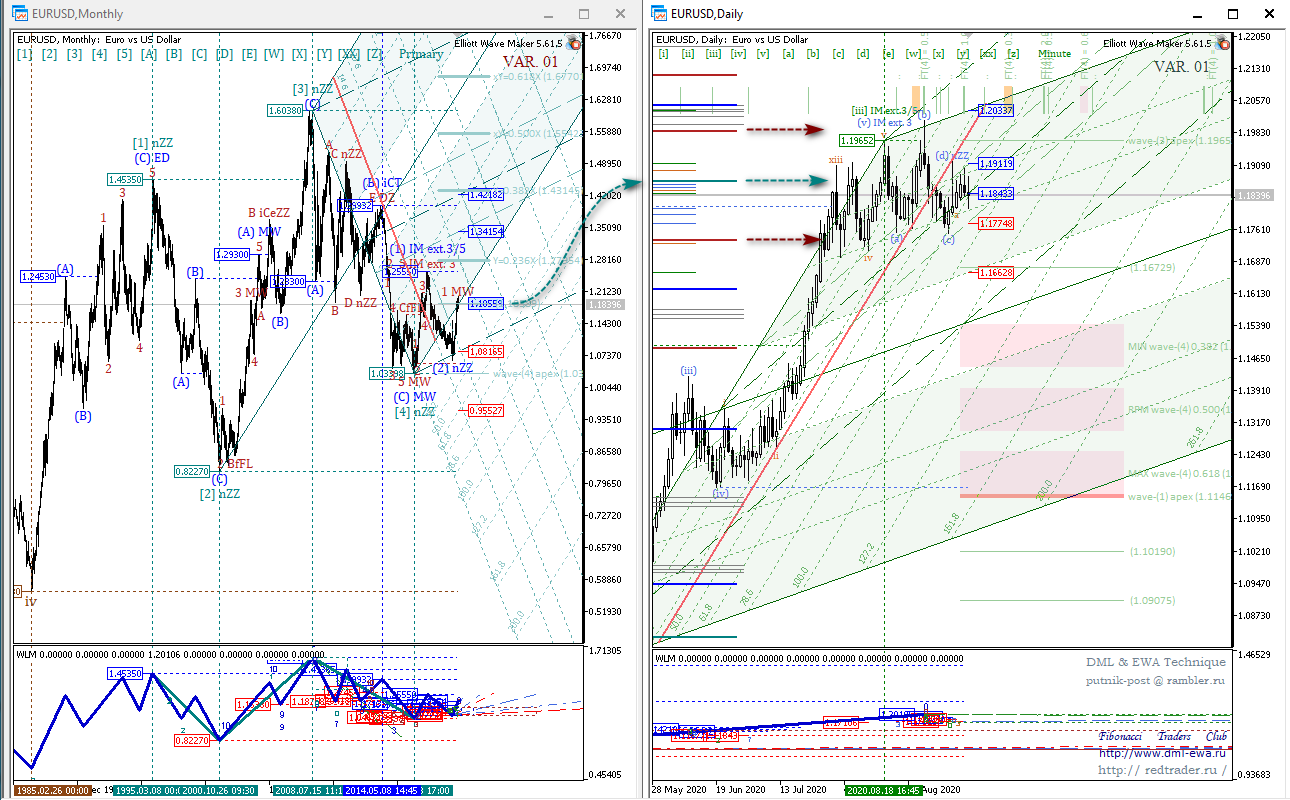Click the EURUSD,Monthly chart window icon

click(x=18, y=13)
